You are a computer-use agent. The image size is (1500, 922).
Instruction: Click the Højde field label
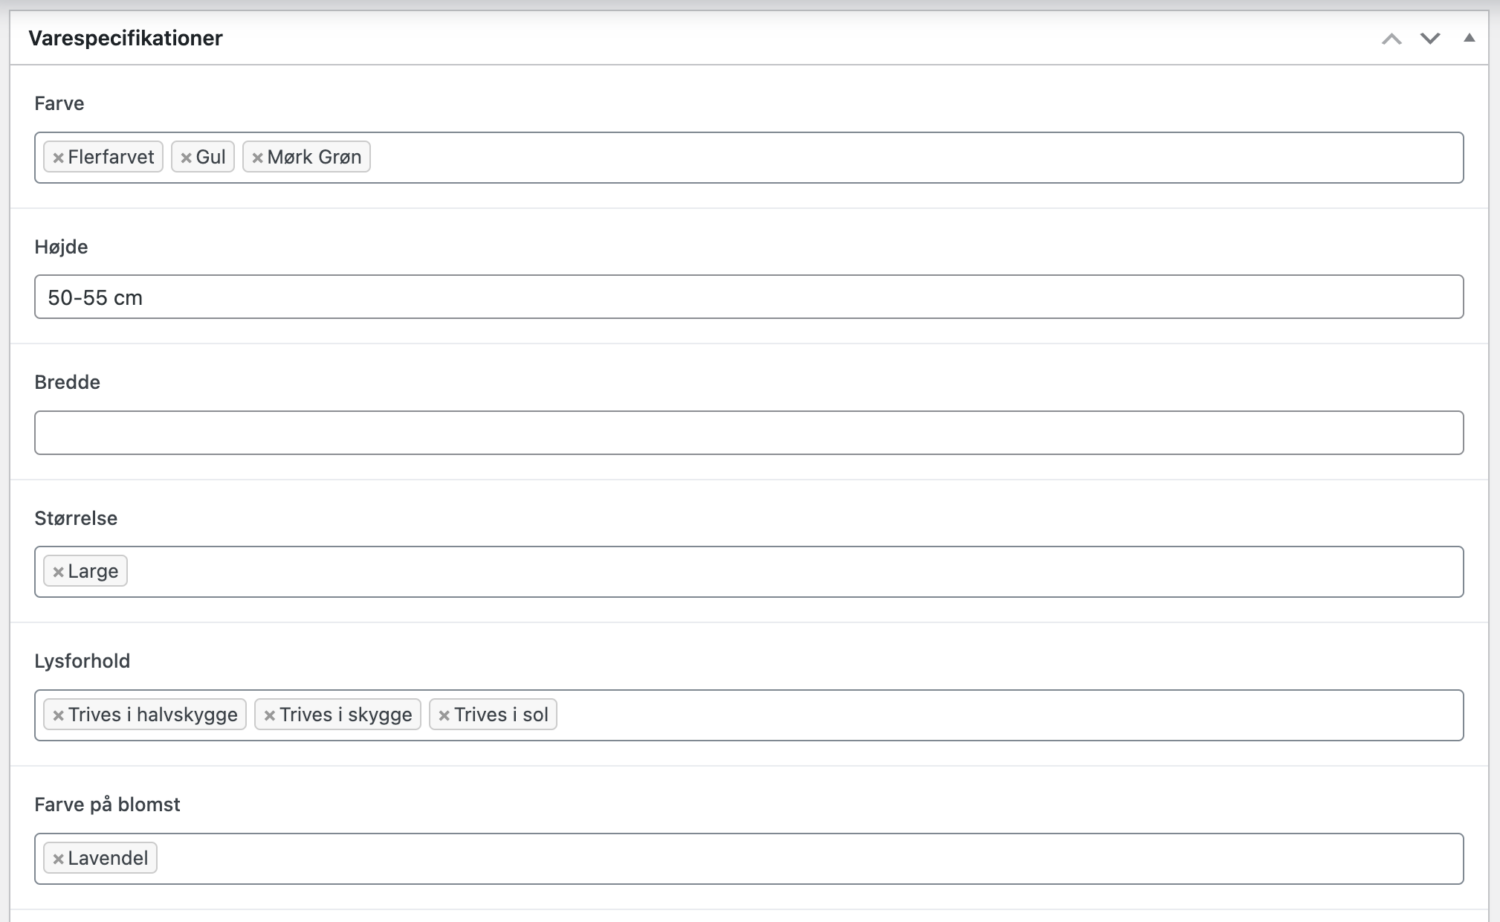(x=61, y=247)
